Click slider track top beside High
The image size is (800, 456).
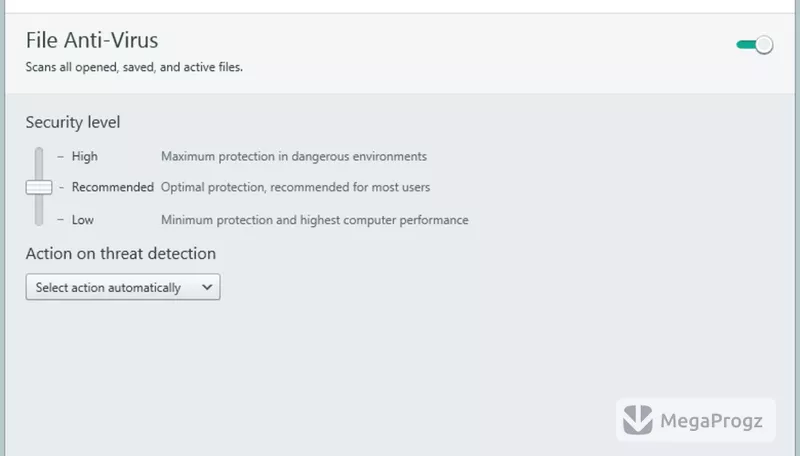click(x=39, y=156)
